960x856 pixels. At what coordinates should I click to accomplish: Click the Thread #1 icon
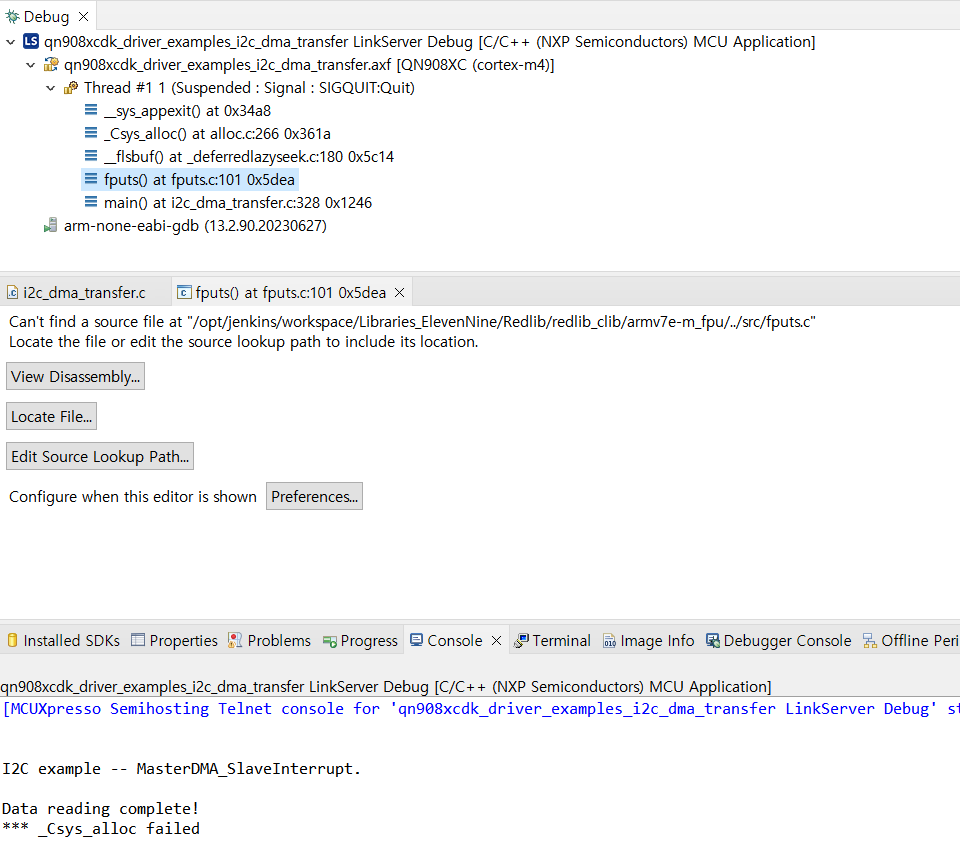pyautogui.click(x=69, y=87)
